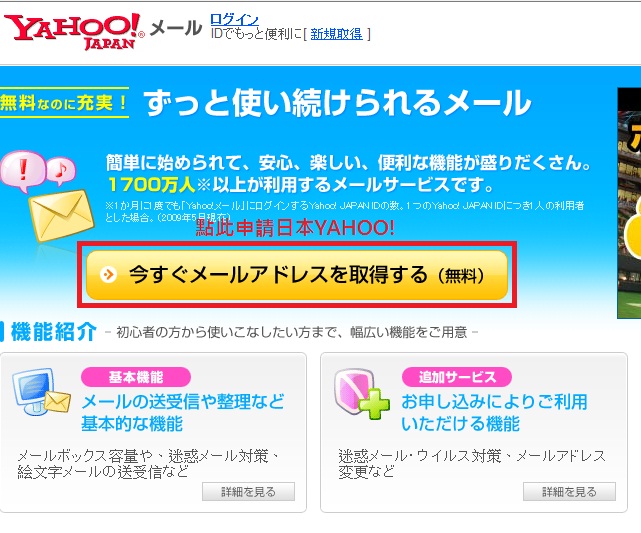This screenshot has height=533, width=641.
Task: Click 詳細を見る under additional services
Action: tap(569, 492)
